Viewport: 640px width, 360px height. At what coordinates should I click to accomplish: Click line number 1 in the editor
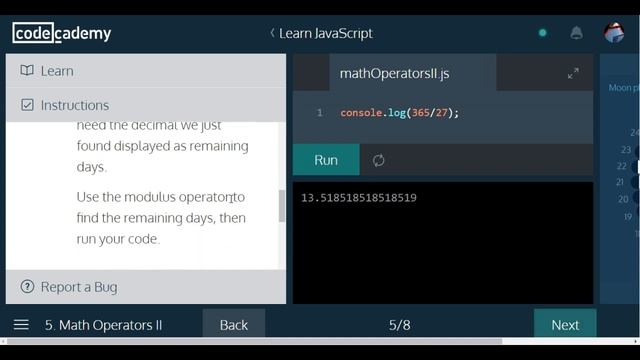tap(319, 113)
